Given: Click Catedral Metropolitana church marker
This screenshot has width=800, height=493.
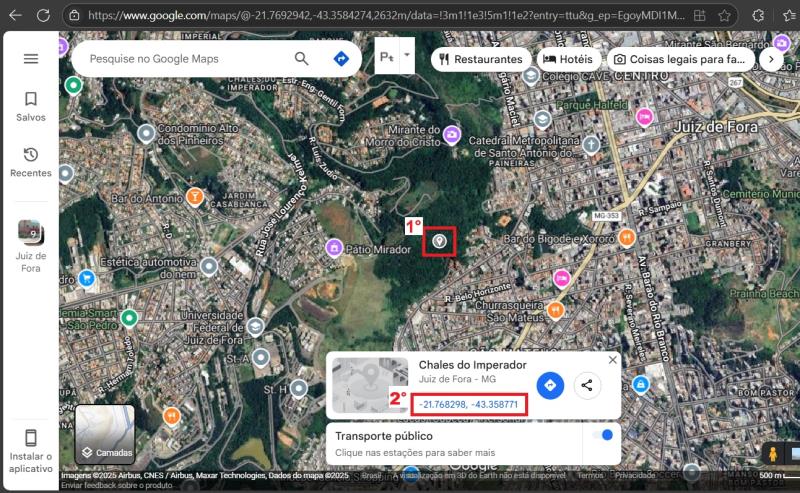Looking at the screenshot, I should [591, 145].
